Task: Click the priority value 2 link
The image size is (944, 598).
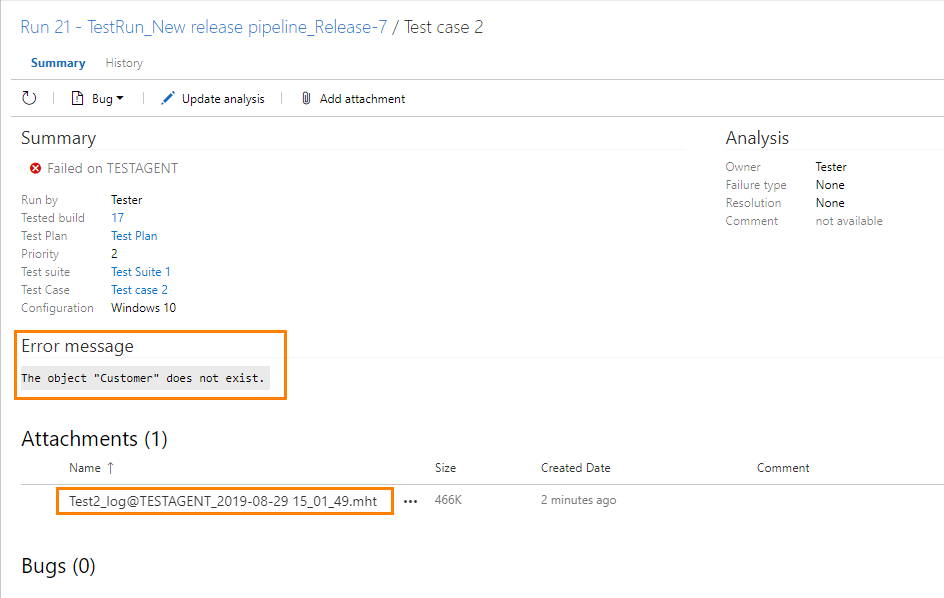Action: [114, 253]
